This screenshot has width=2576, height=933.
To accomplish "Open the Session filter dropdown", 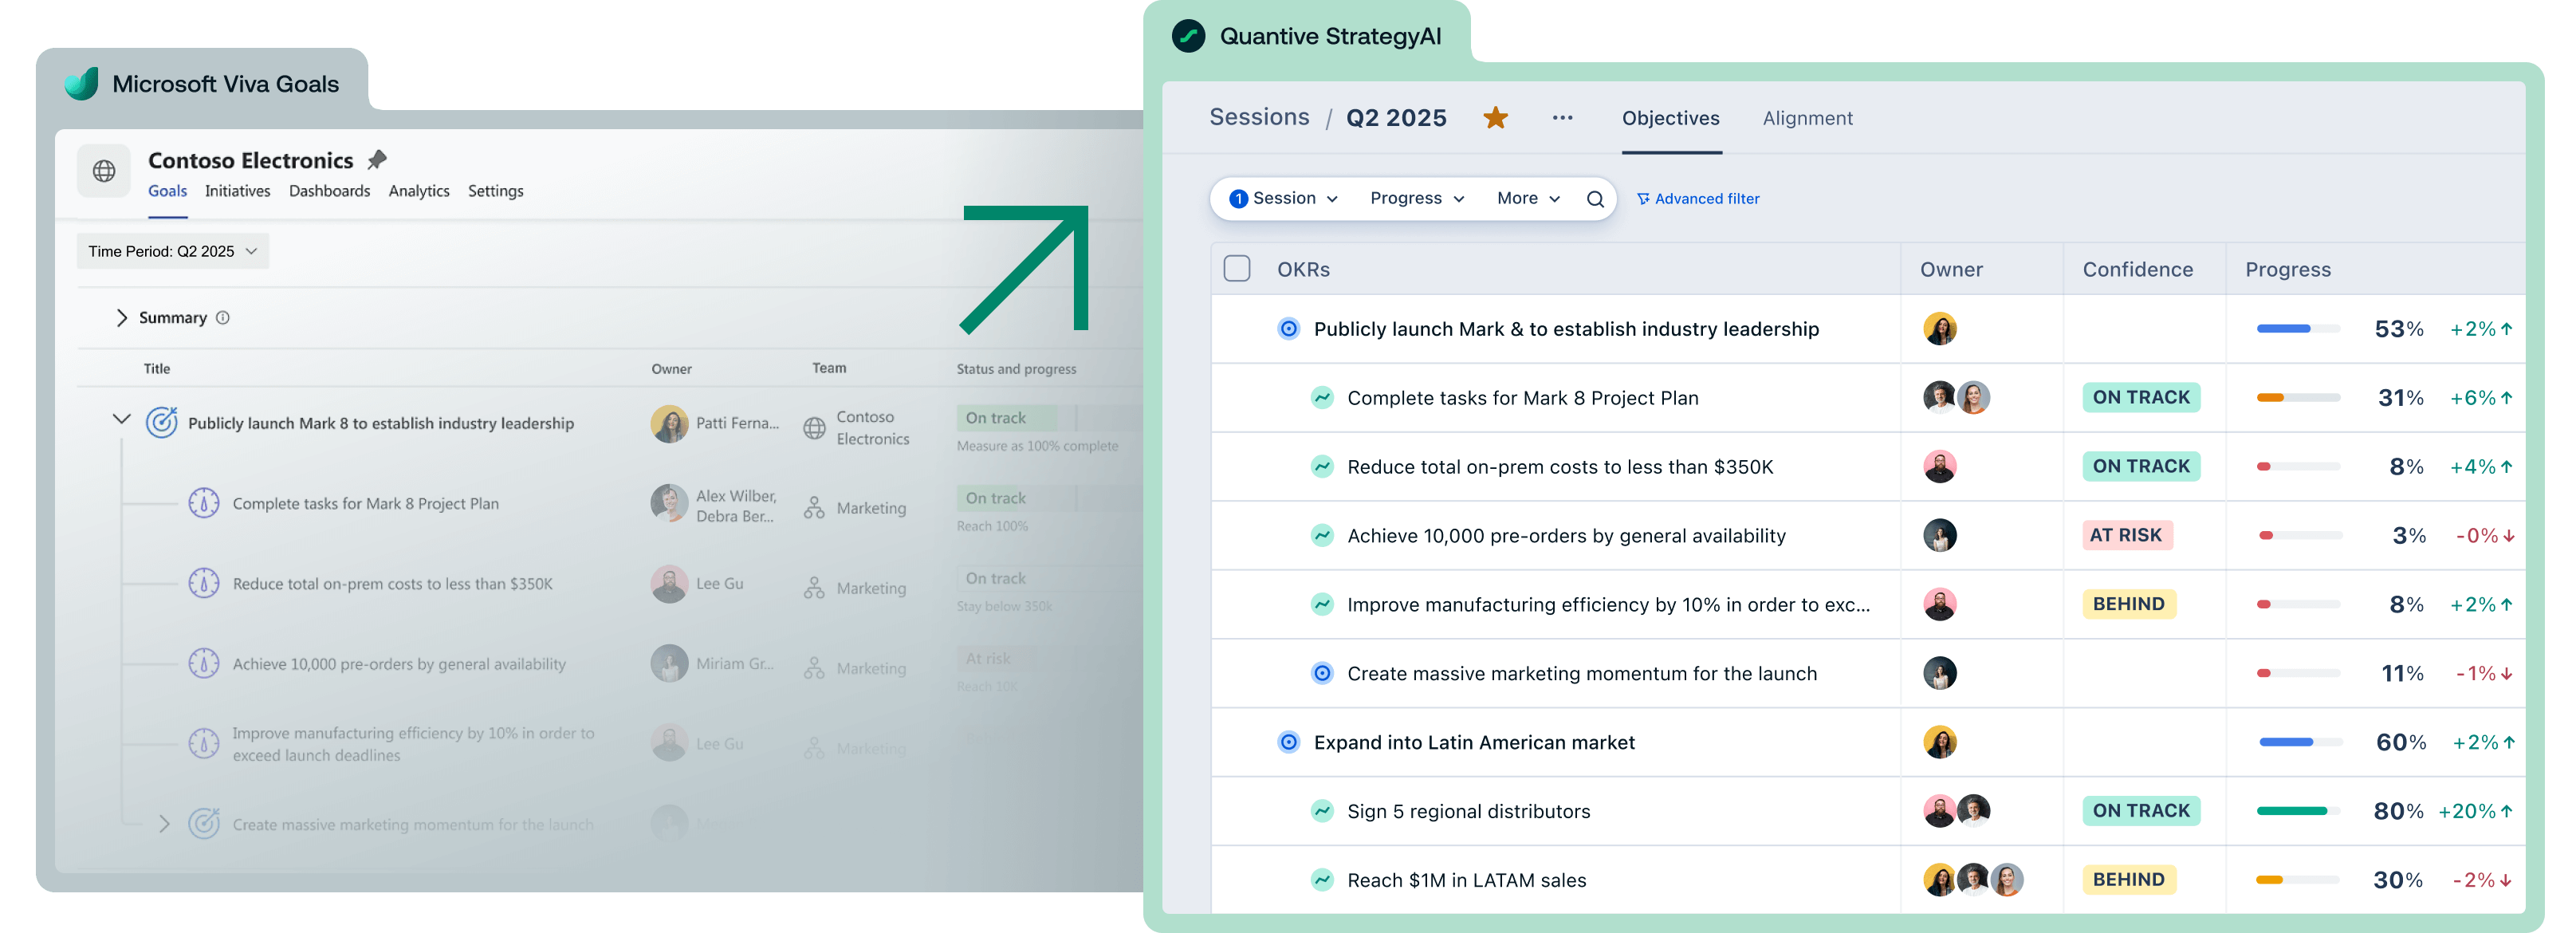I will pos(1284,199).
